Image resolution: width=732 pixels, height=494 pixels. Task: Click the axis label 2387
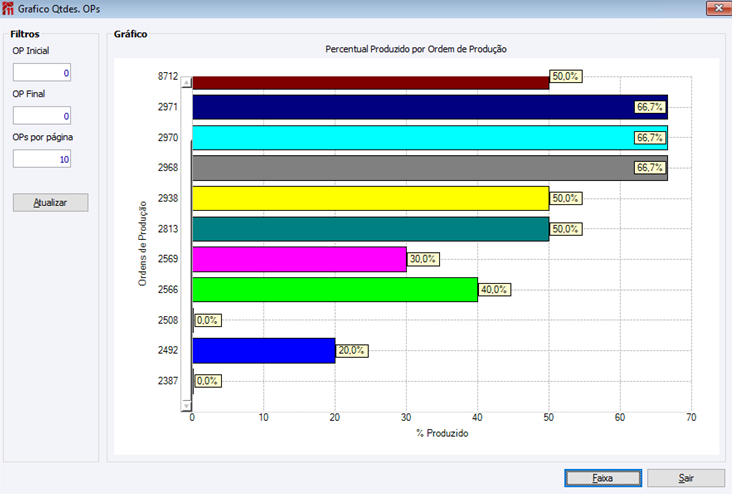pos(168,381)
